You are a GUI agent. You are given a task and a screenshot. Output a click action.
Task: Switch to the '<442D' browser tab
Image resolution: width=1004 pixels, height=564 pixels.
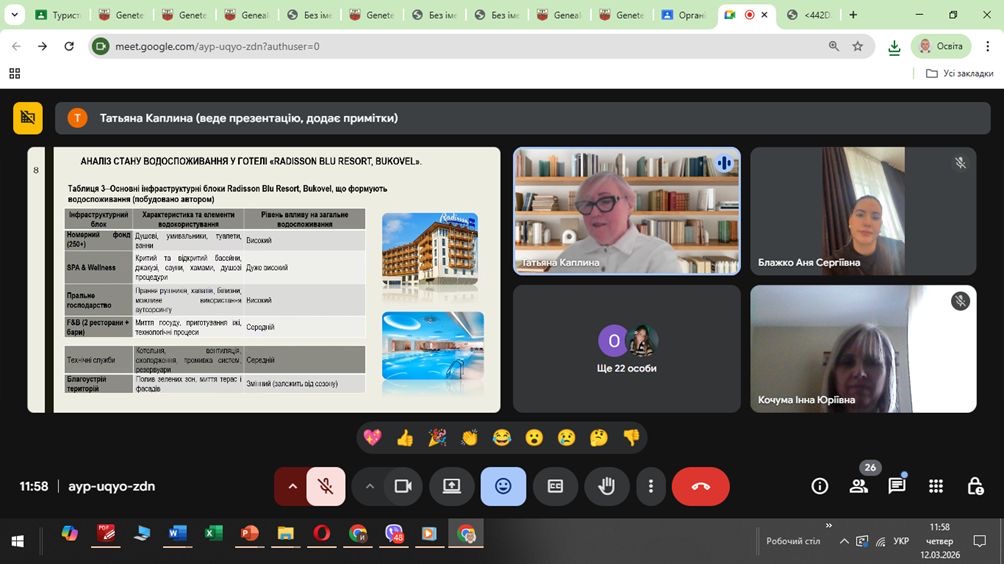808,15
